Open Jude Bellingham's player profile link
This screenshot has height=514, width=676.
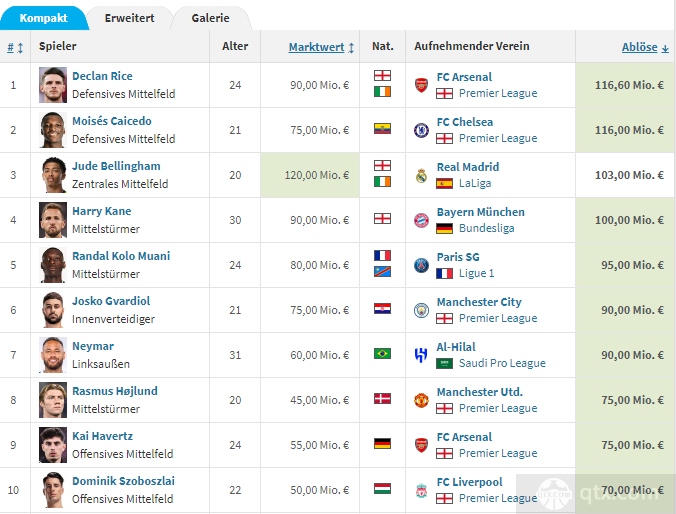pos(116,166)
